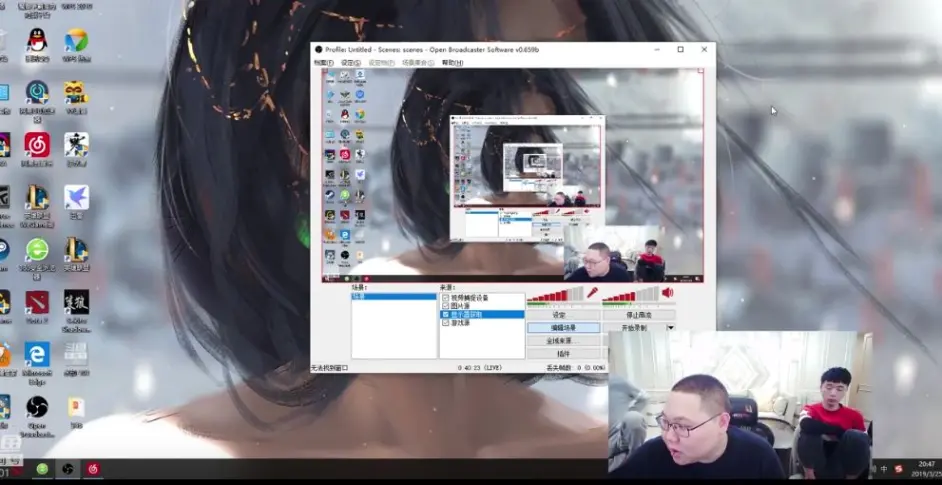Mute the microphone via red mic icon
942x485 pixels.
[x=592, y=293]
